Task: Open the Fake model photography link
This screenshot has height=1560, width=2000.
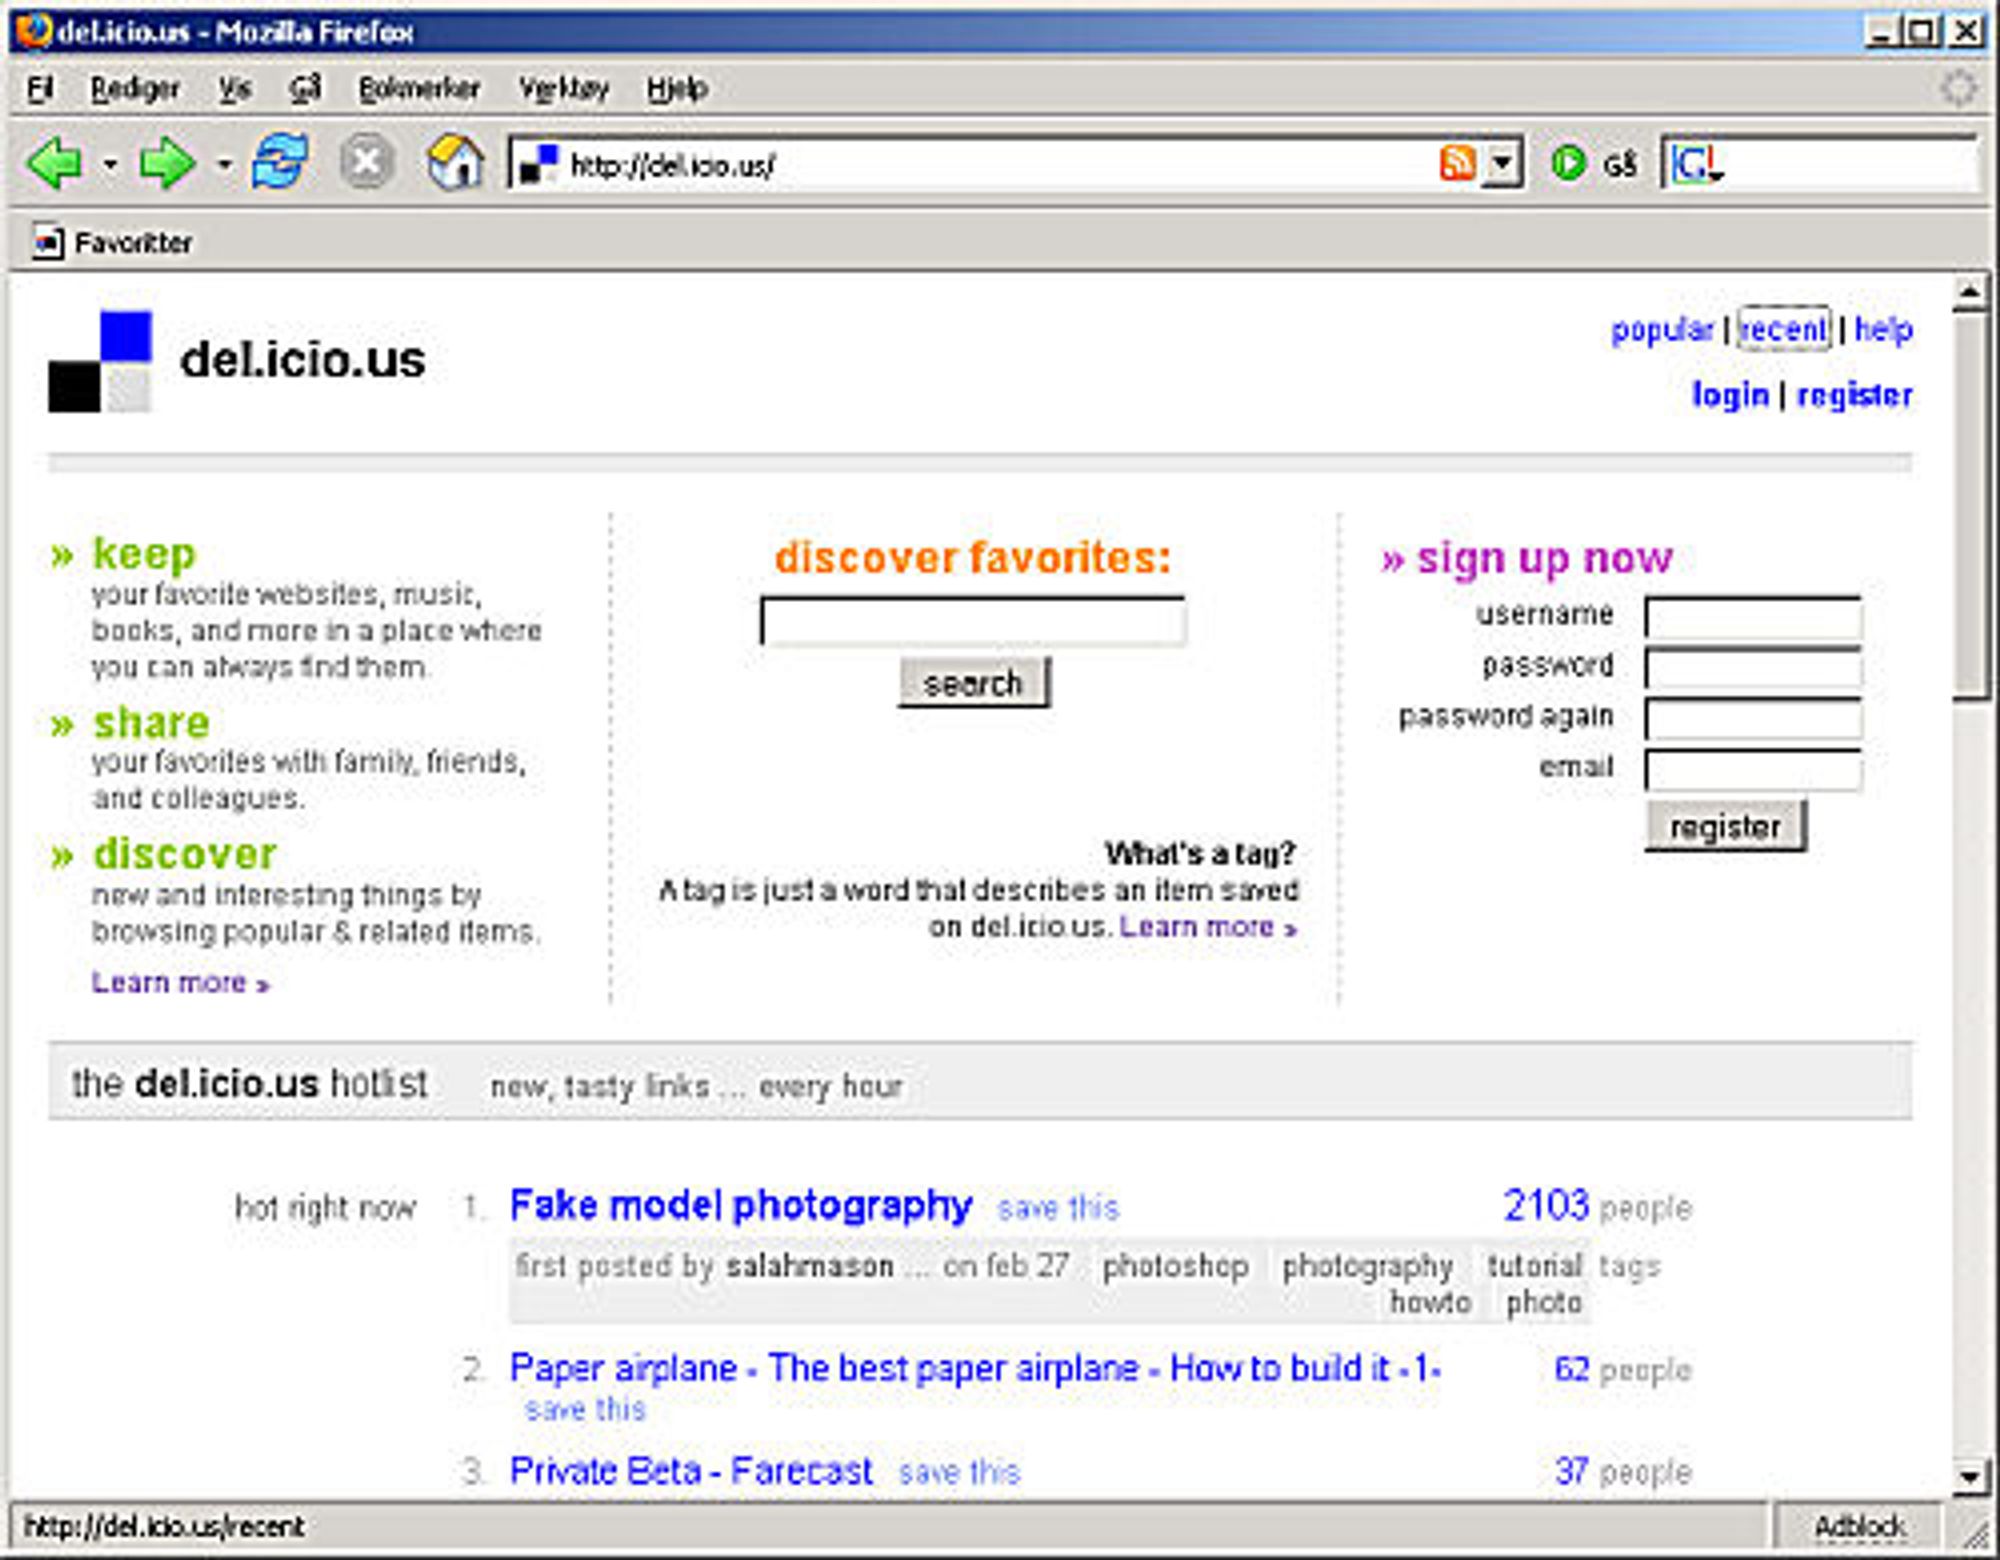Action: click(741, 1206)
